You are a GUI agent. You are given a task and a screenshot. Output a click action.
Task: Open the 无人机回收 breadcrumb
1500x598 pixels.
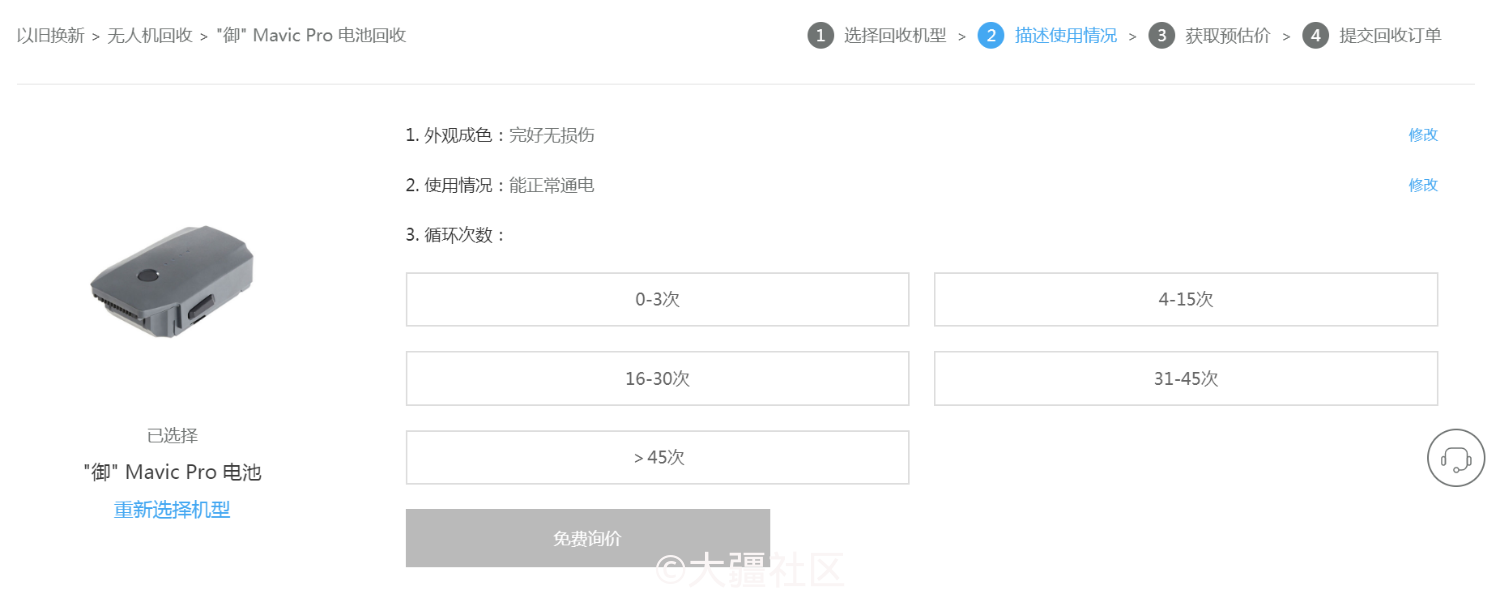point(150,36)
